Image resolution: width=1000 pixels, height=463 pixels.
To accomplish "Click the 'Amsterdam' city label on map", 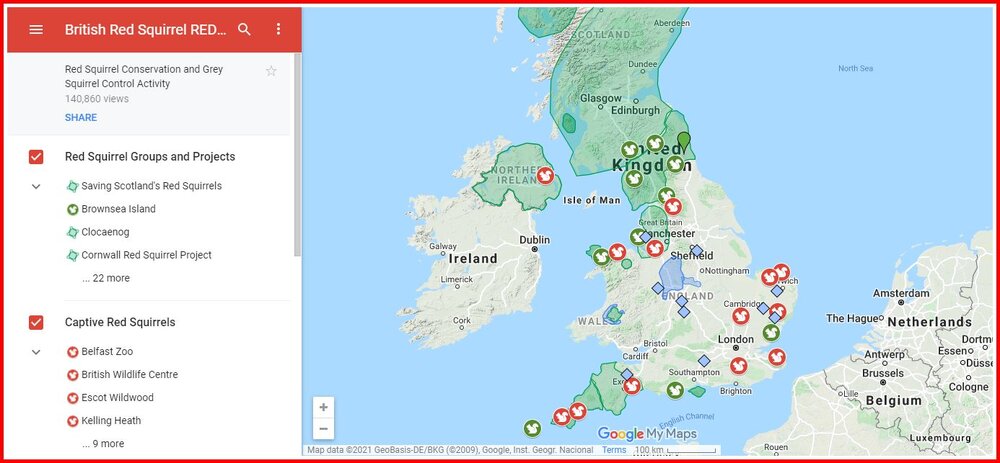I will [x=899, y=293].
